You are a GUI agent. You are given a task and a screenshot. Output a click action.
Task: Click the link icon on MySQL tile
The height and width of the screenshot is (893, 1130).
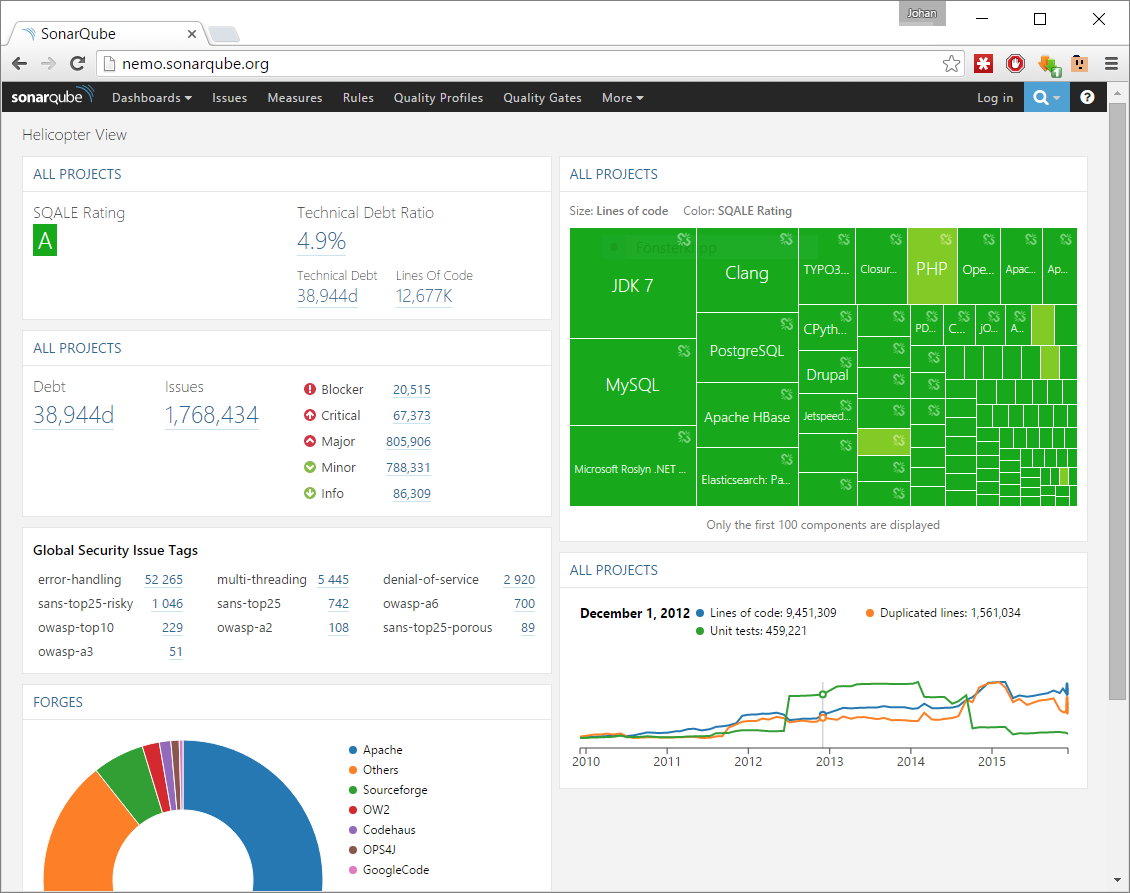684,350
